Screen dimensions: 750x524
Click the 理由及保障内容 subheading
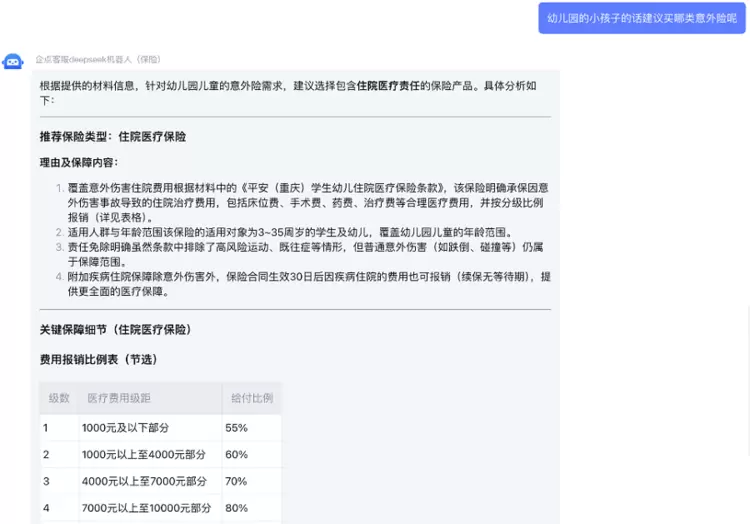point(79,162)
